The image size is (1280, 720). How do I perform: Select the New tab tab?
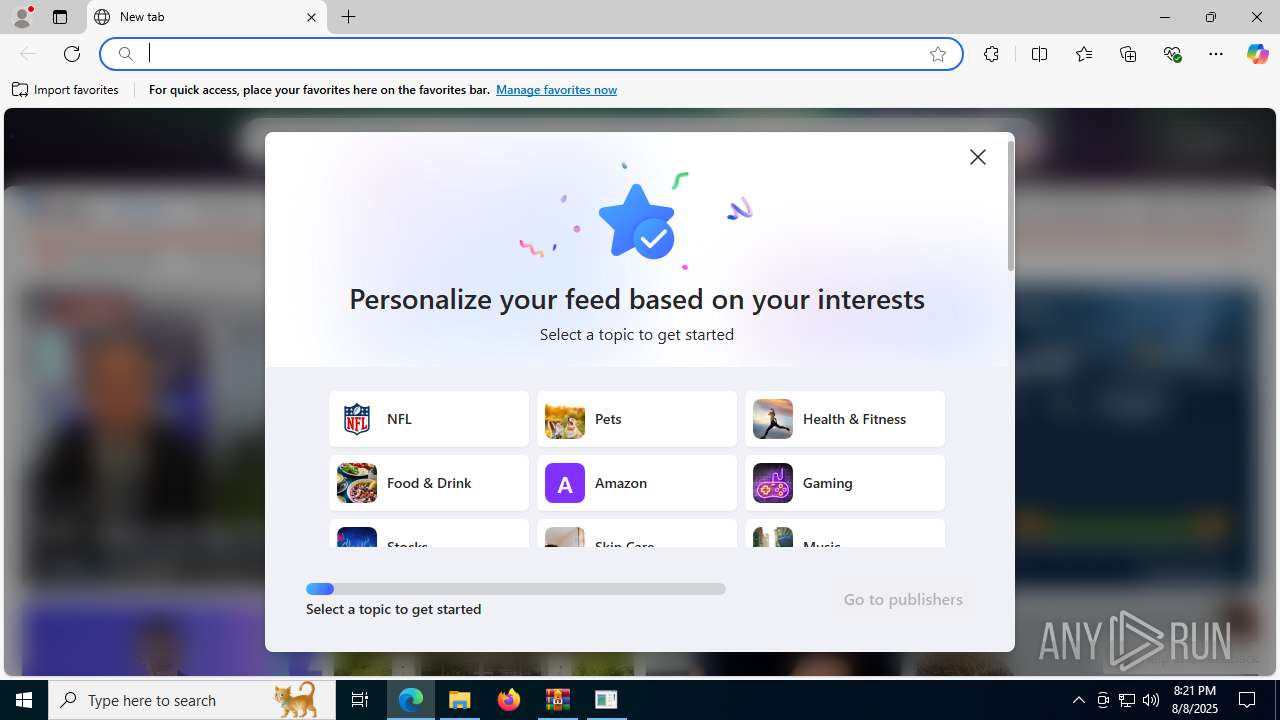coord(207,17)
